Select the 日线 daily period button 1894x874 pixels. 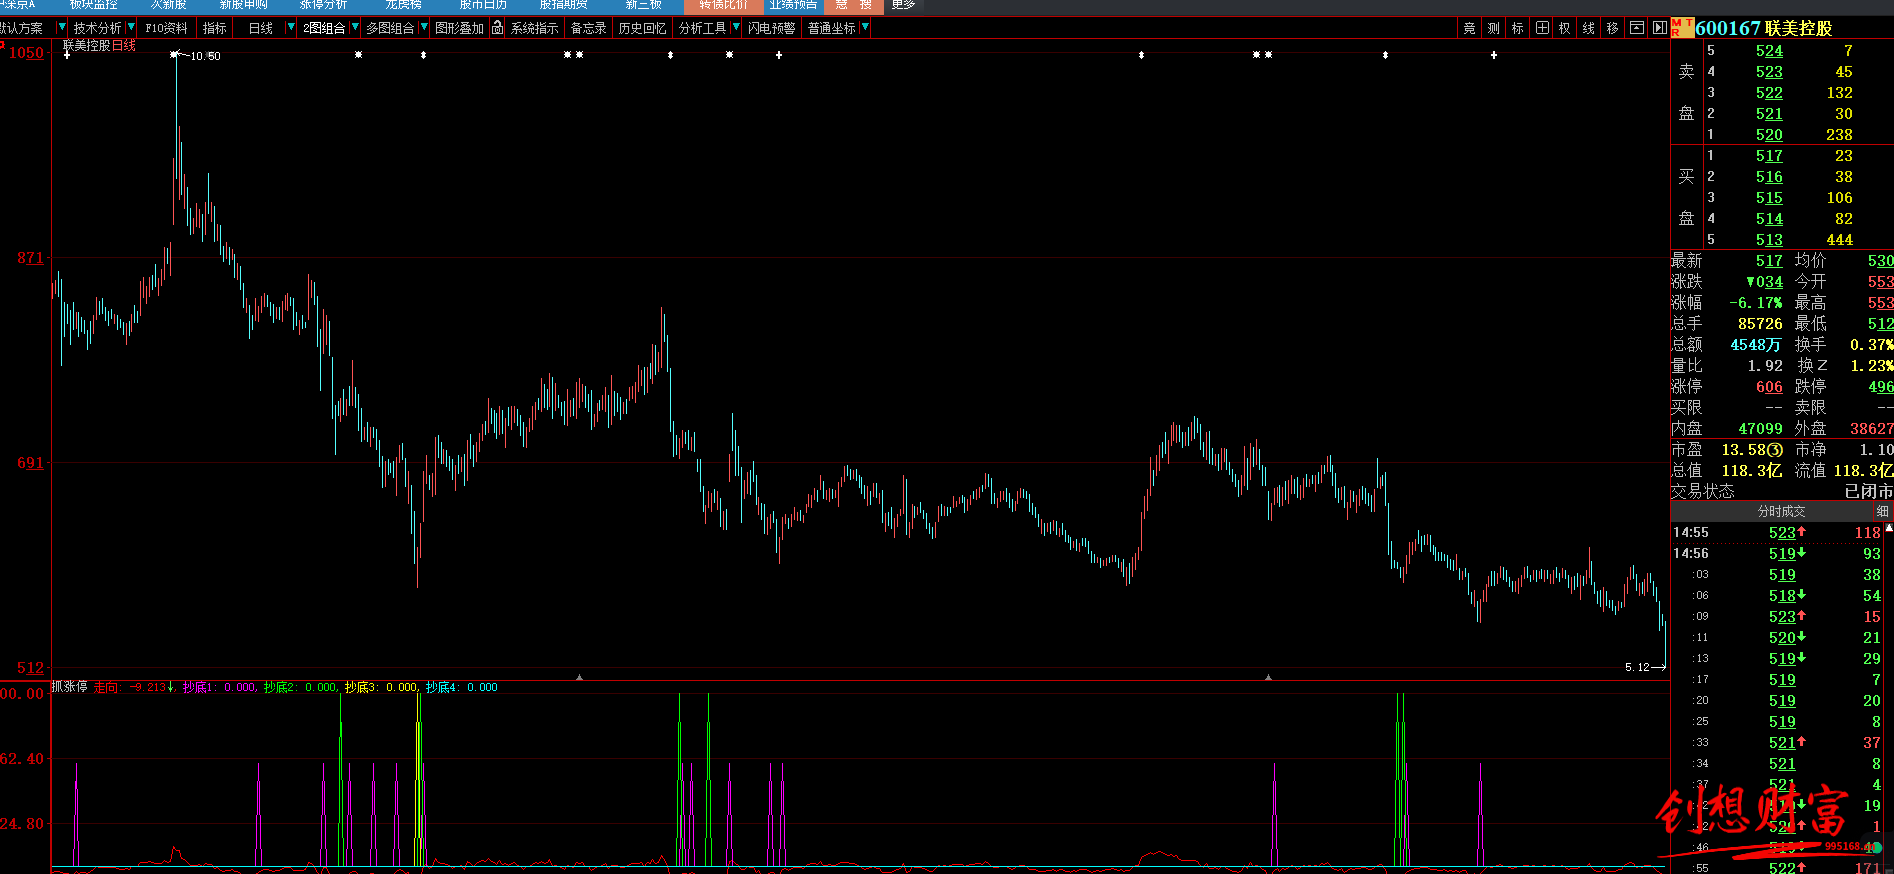(261, 28)
